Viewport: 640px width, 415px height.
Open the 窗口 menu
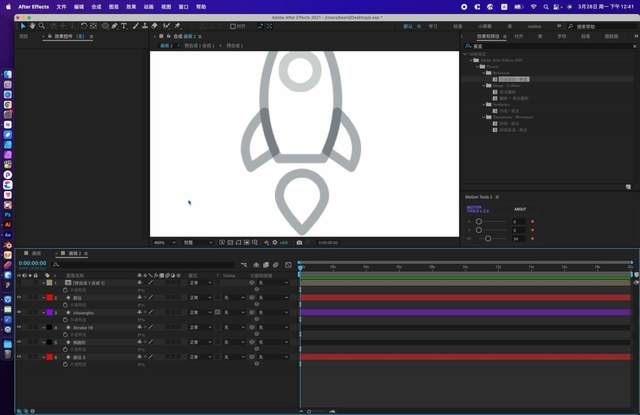[x=184, y=7]
